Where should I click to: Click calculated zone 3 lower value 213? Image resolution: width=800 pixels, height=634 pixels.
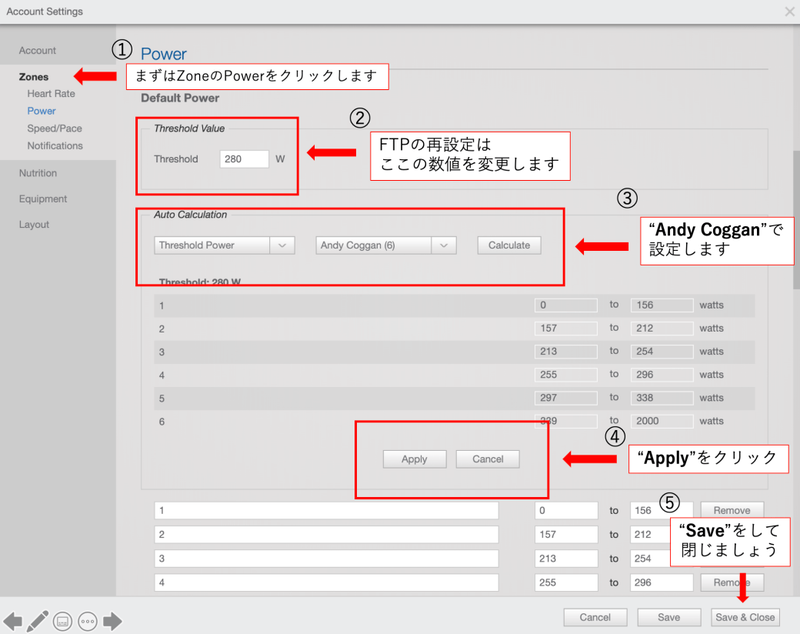[x=566, y=351]
